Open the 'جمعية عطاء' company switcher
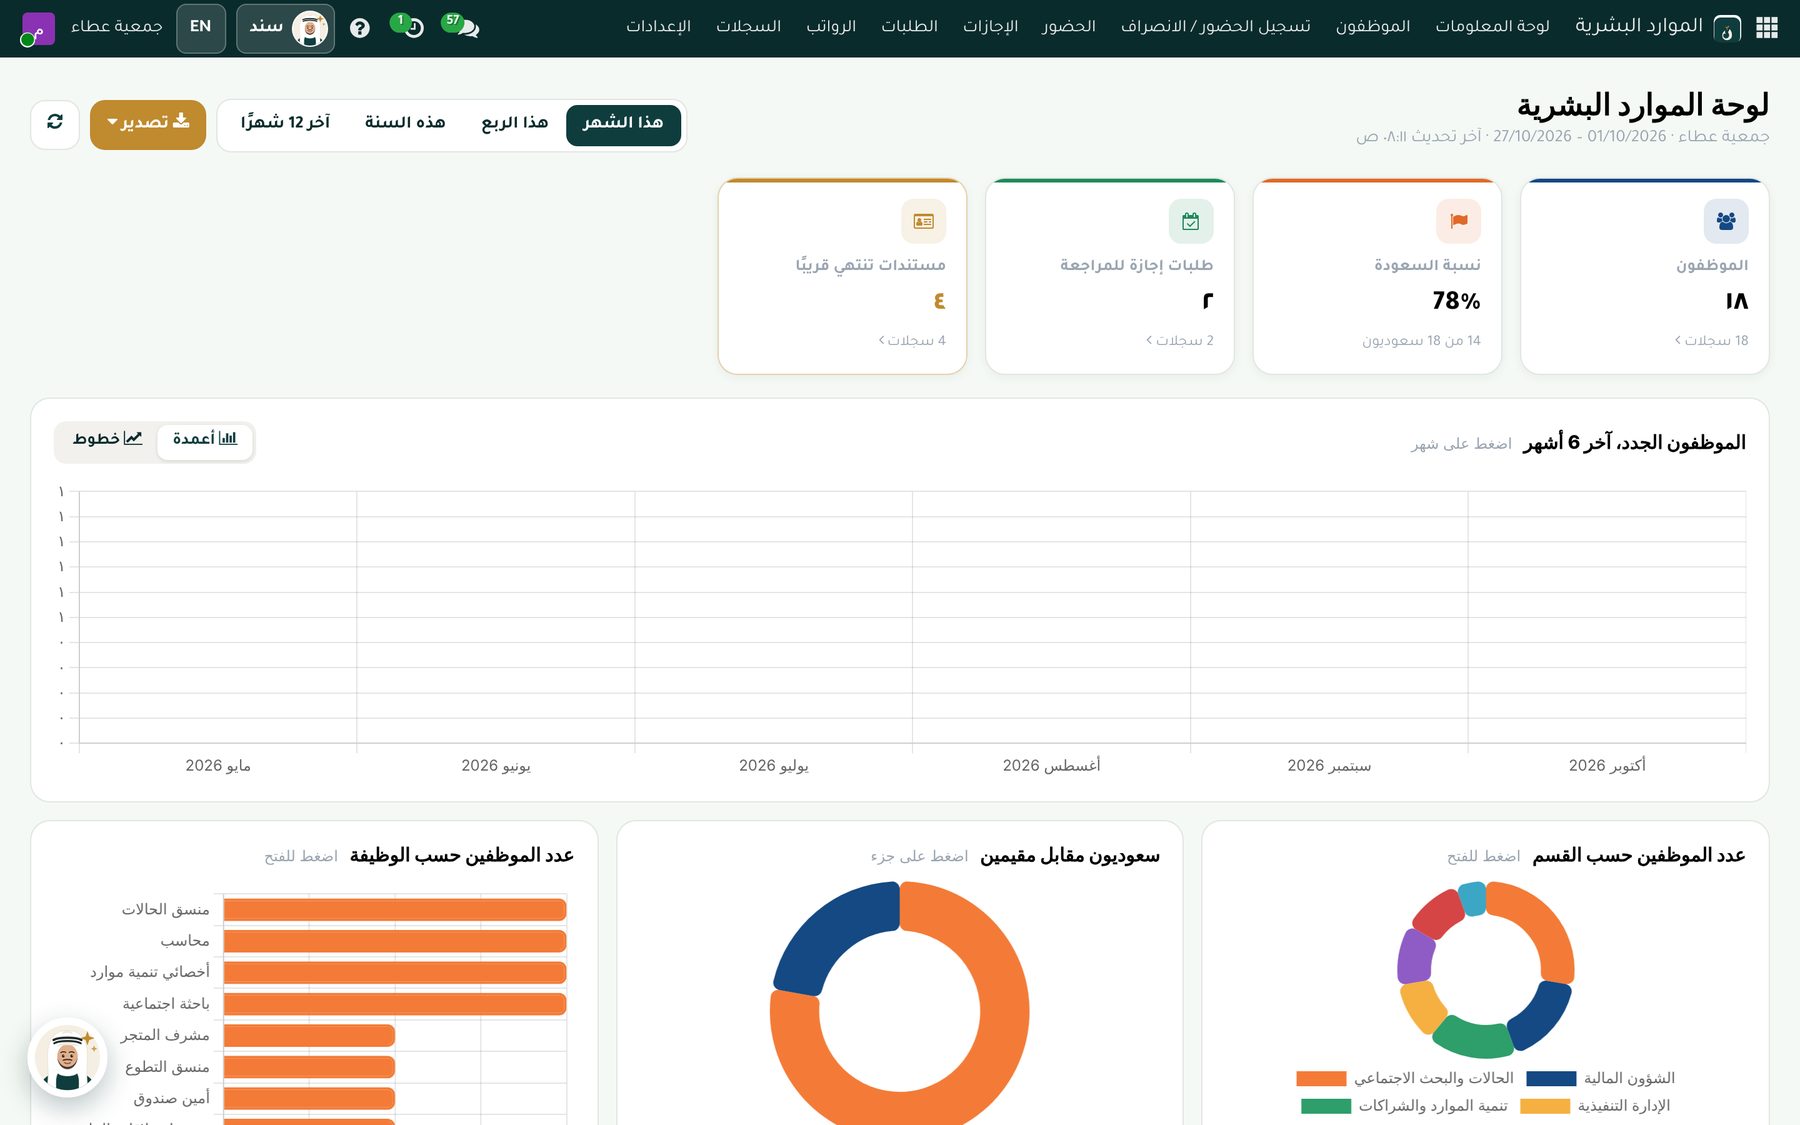The image size is (1800, 1125). point(117,27)
